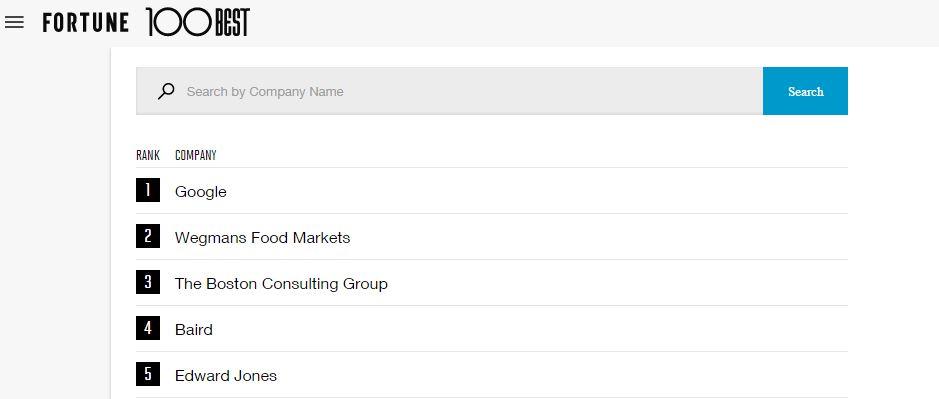Click the 100 Best logo

pos(198,22)
